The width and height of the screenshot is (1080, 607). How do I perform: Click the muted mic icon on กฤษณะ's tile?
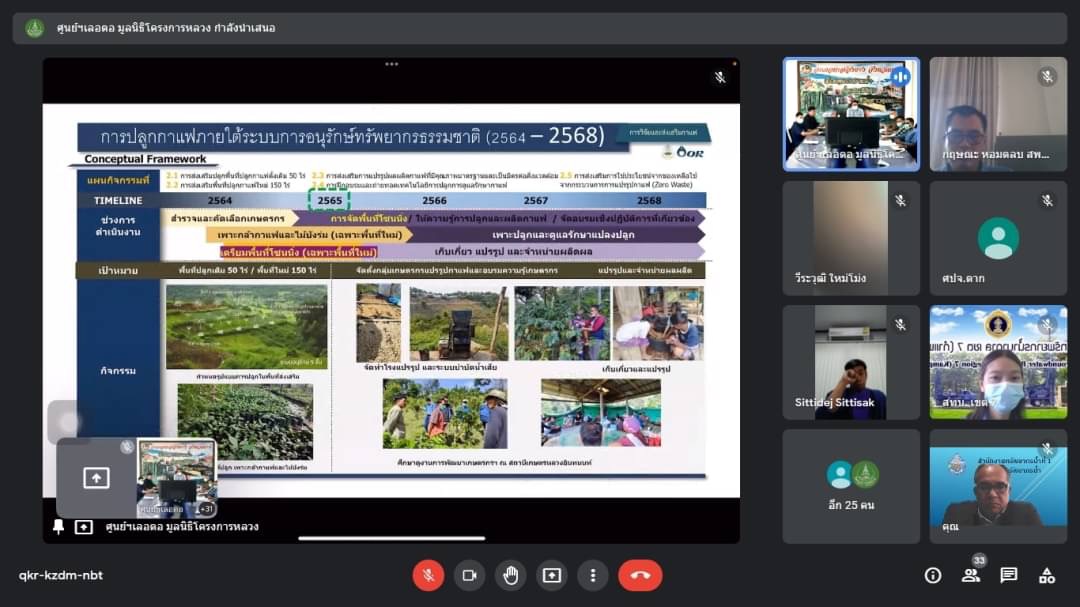coord(1047,76)
